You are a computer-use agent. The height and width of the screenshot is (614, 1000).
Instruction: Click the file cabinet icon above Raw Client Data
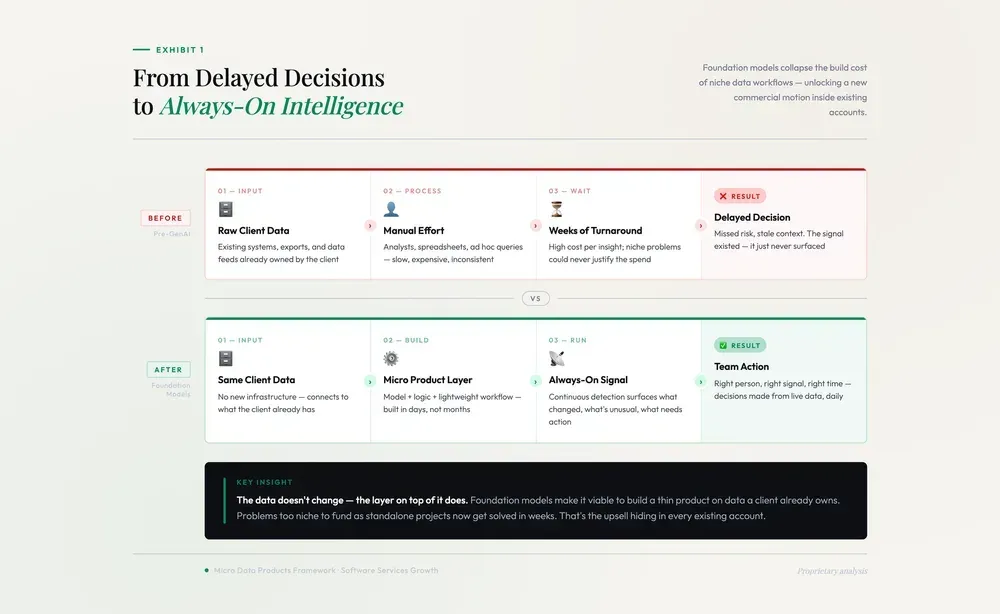tap(225, 209)
